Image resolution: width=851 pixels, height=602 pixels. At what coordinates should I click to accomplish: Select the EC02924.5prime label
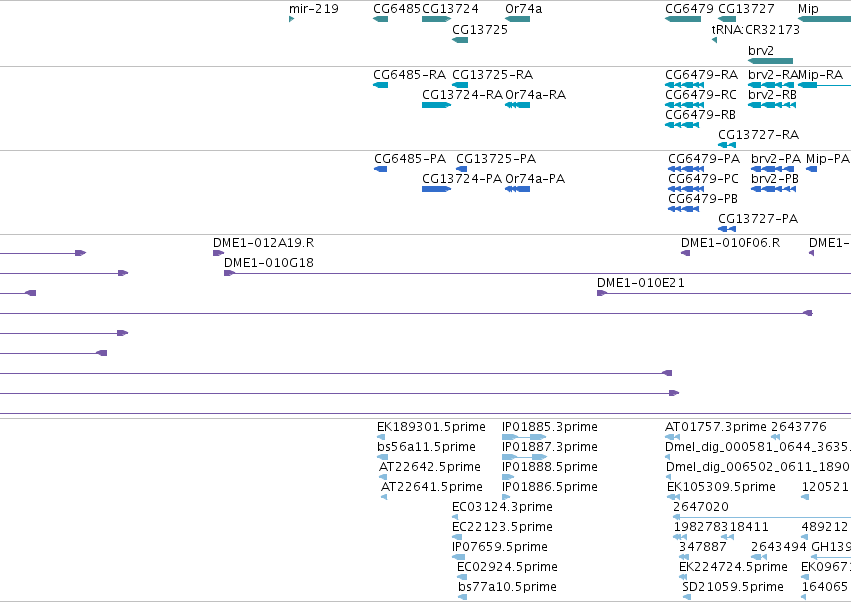(507, 567)
